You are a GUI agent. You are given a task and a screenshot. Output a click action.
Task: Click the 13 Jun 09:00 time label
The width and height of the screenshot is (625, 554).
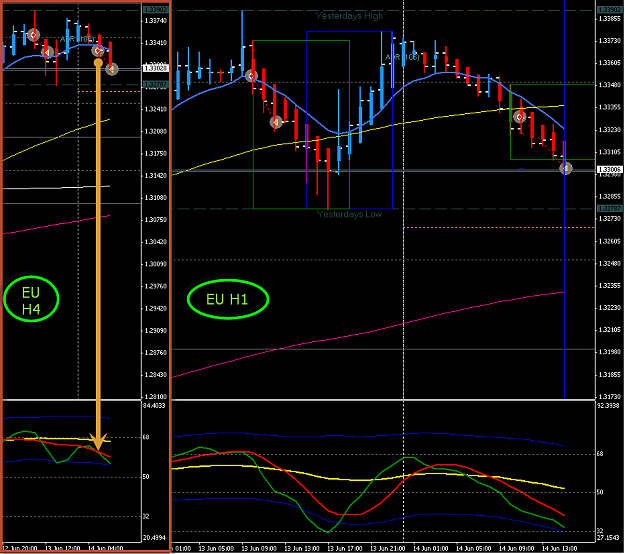[259, 549]
